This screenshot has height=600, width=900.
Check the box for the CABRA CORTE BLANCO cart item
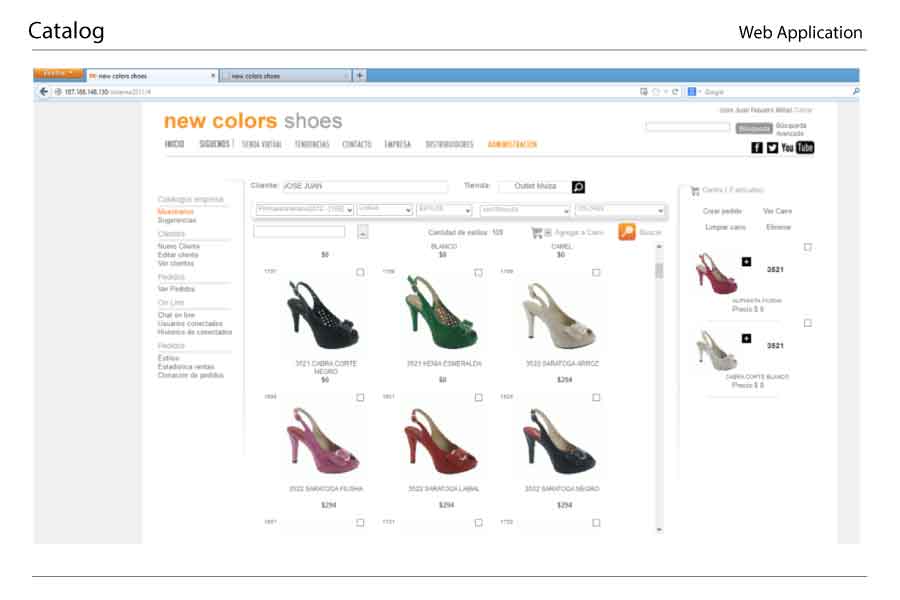pyautogui.click(x=808, y=323)
